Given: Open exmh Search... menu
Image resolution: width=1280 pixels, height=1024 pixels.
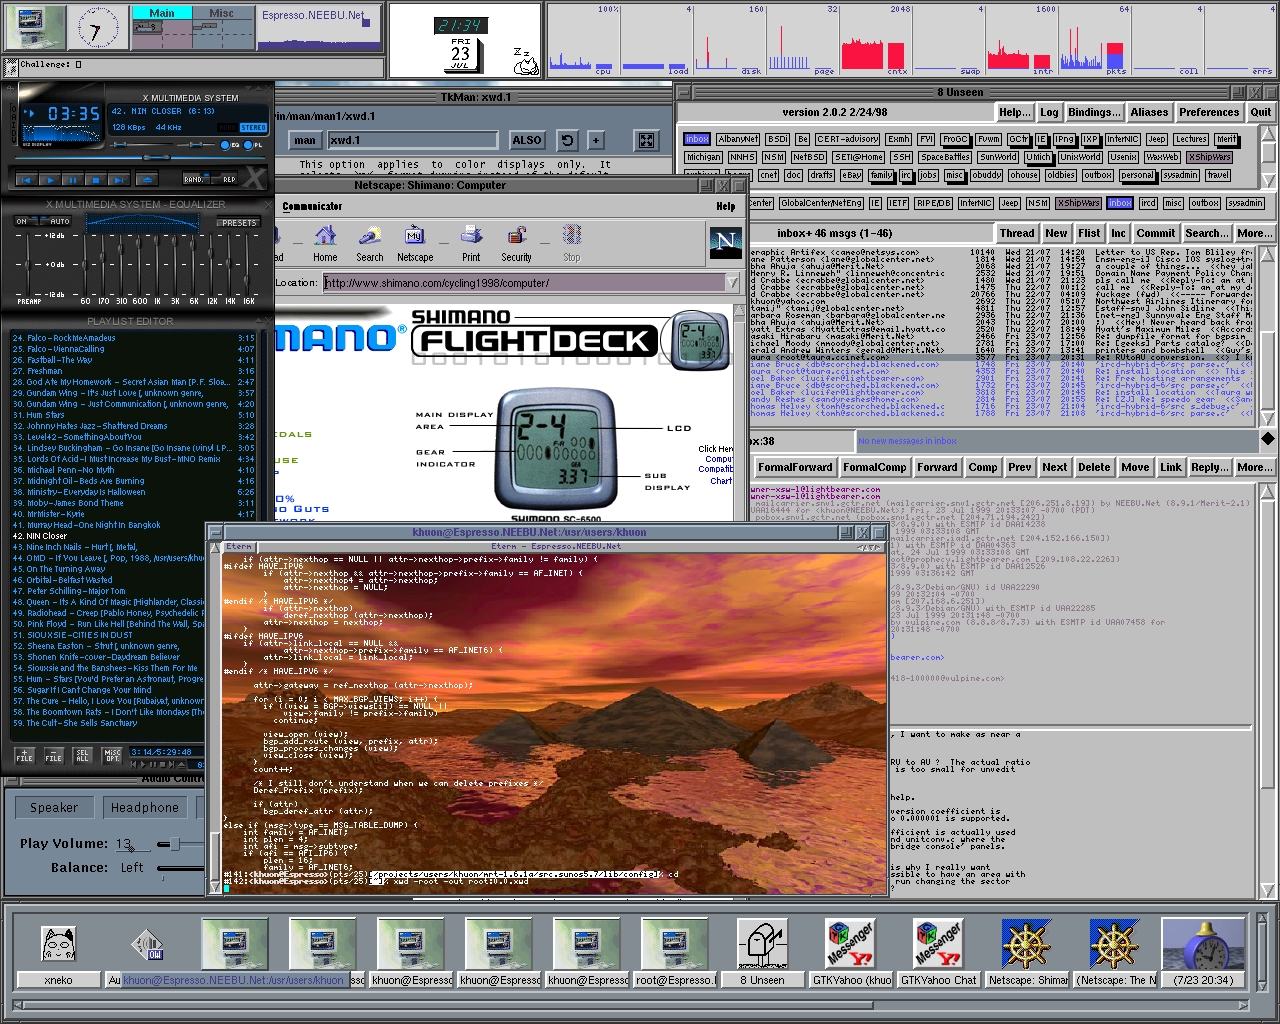Looking at the screenshot, I should point(1205,233).
